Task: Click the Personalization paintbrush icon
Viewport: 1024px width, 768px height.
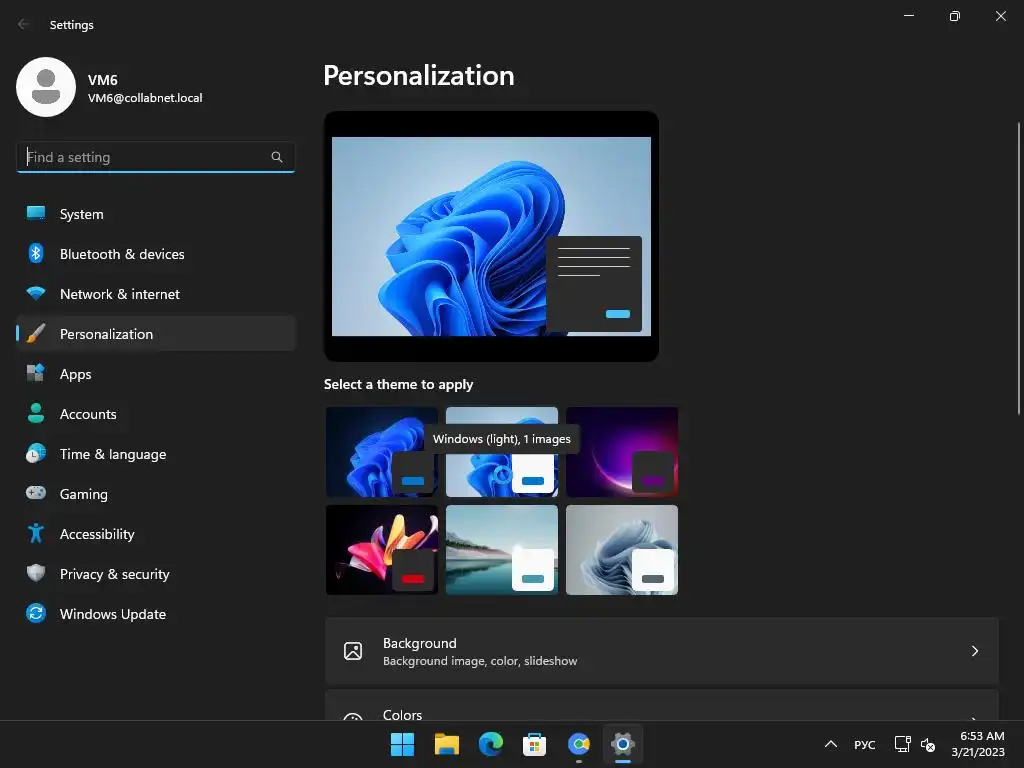Action: pos(36,334)
